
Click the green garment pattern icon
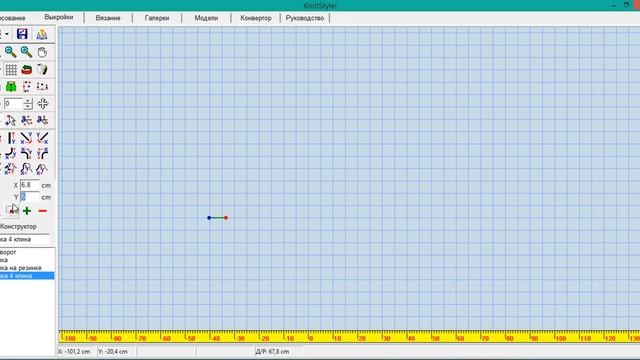coord(11,87)
